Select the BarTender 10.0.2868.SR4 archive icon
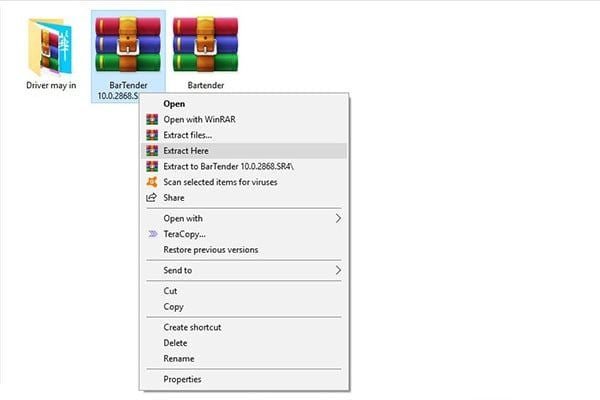 127,47
